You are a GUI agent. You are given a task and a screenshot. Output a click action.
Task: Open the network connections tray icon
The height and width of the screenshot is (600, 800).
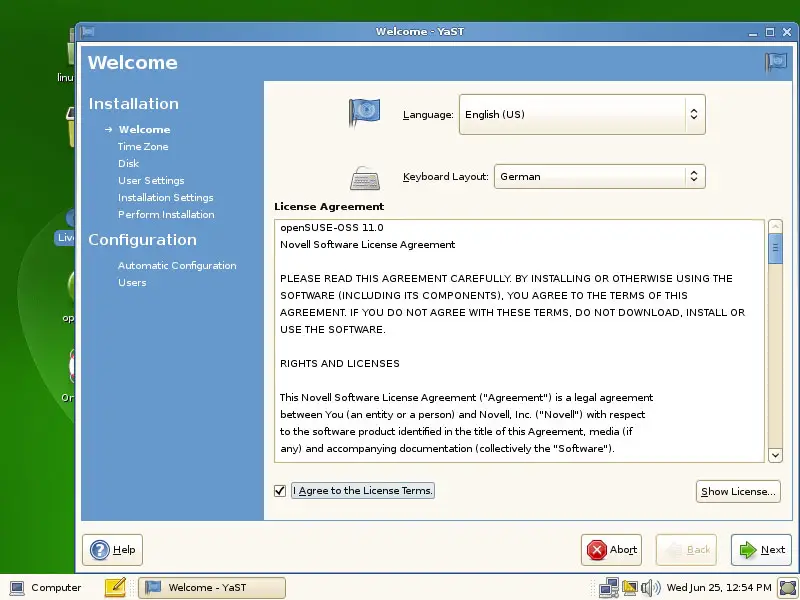[x=609, y=588]
